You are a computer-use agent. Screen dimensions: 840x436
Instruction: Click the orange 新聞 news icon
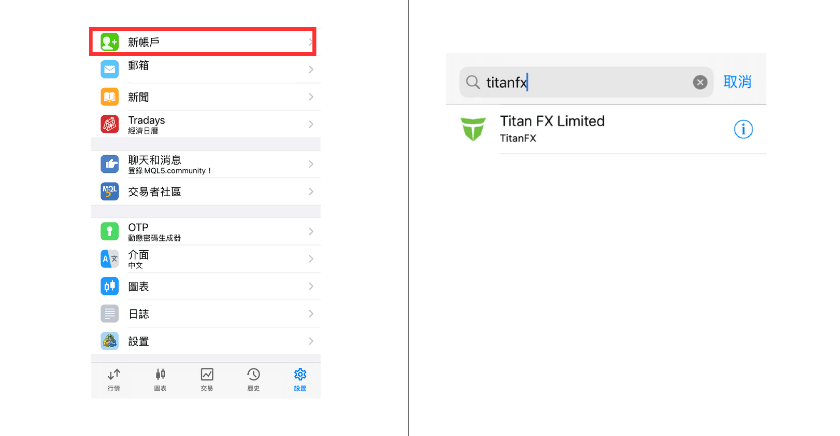pyautogui.click(x=109, y=97)
